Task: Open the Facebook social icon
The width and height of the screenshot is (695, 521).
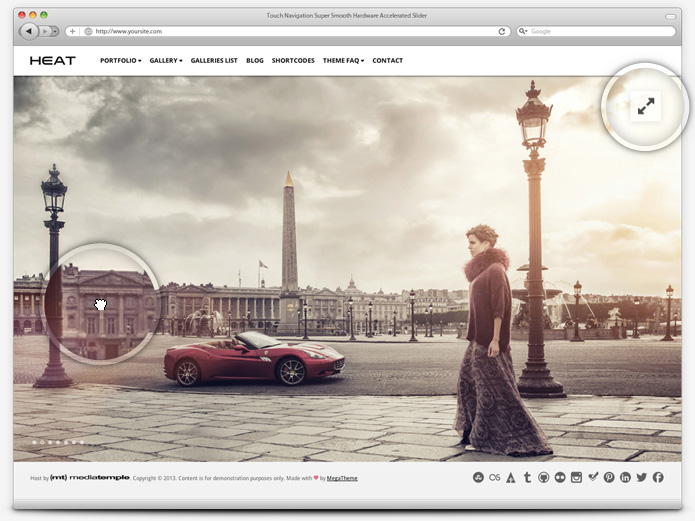Action: click(658, 478)
